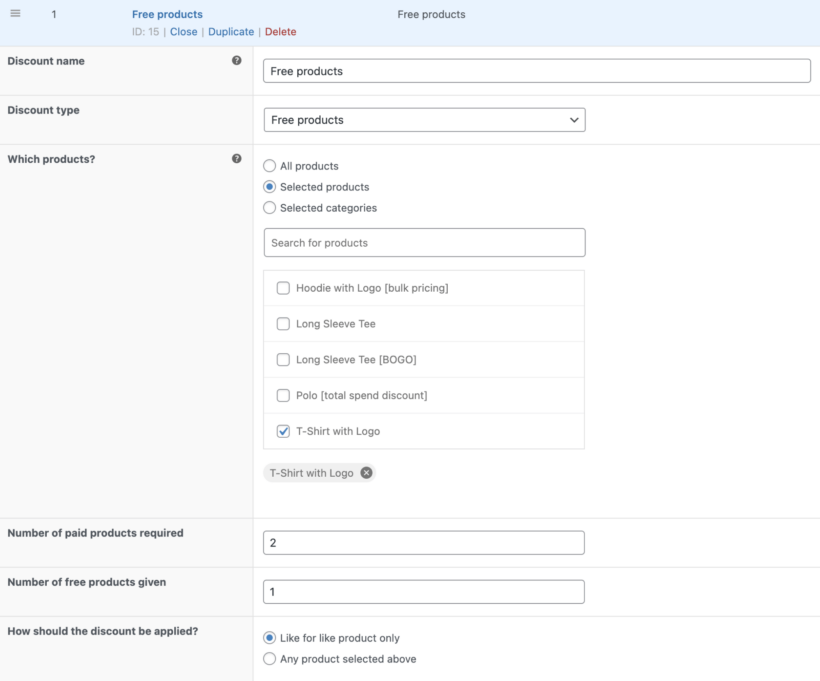Click the Duplicate link
820x681 pixels.
point(230,31)
